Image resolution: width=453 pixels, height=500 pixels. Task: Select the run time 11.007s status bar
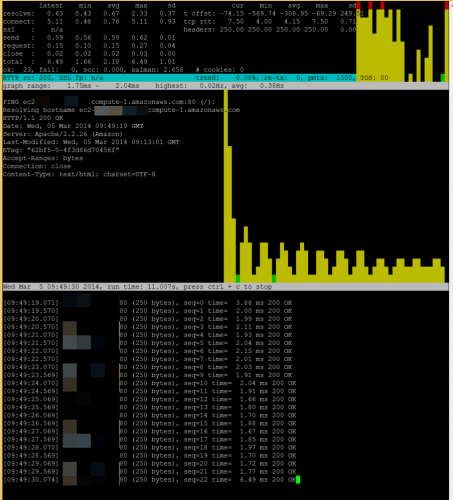tap(225, 287)
